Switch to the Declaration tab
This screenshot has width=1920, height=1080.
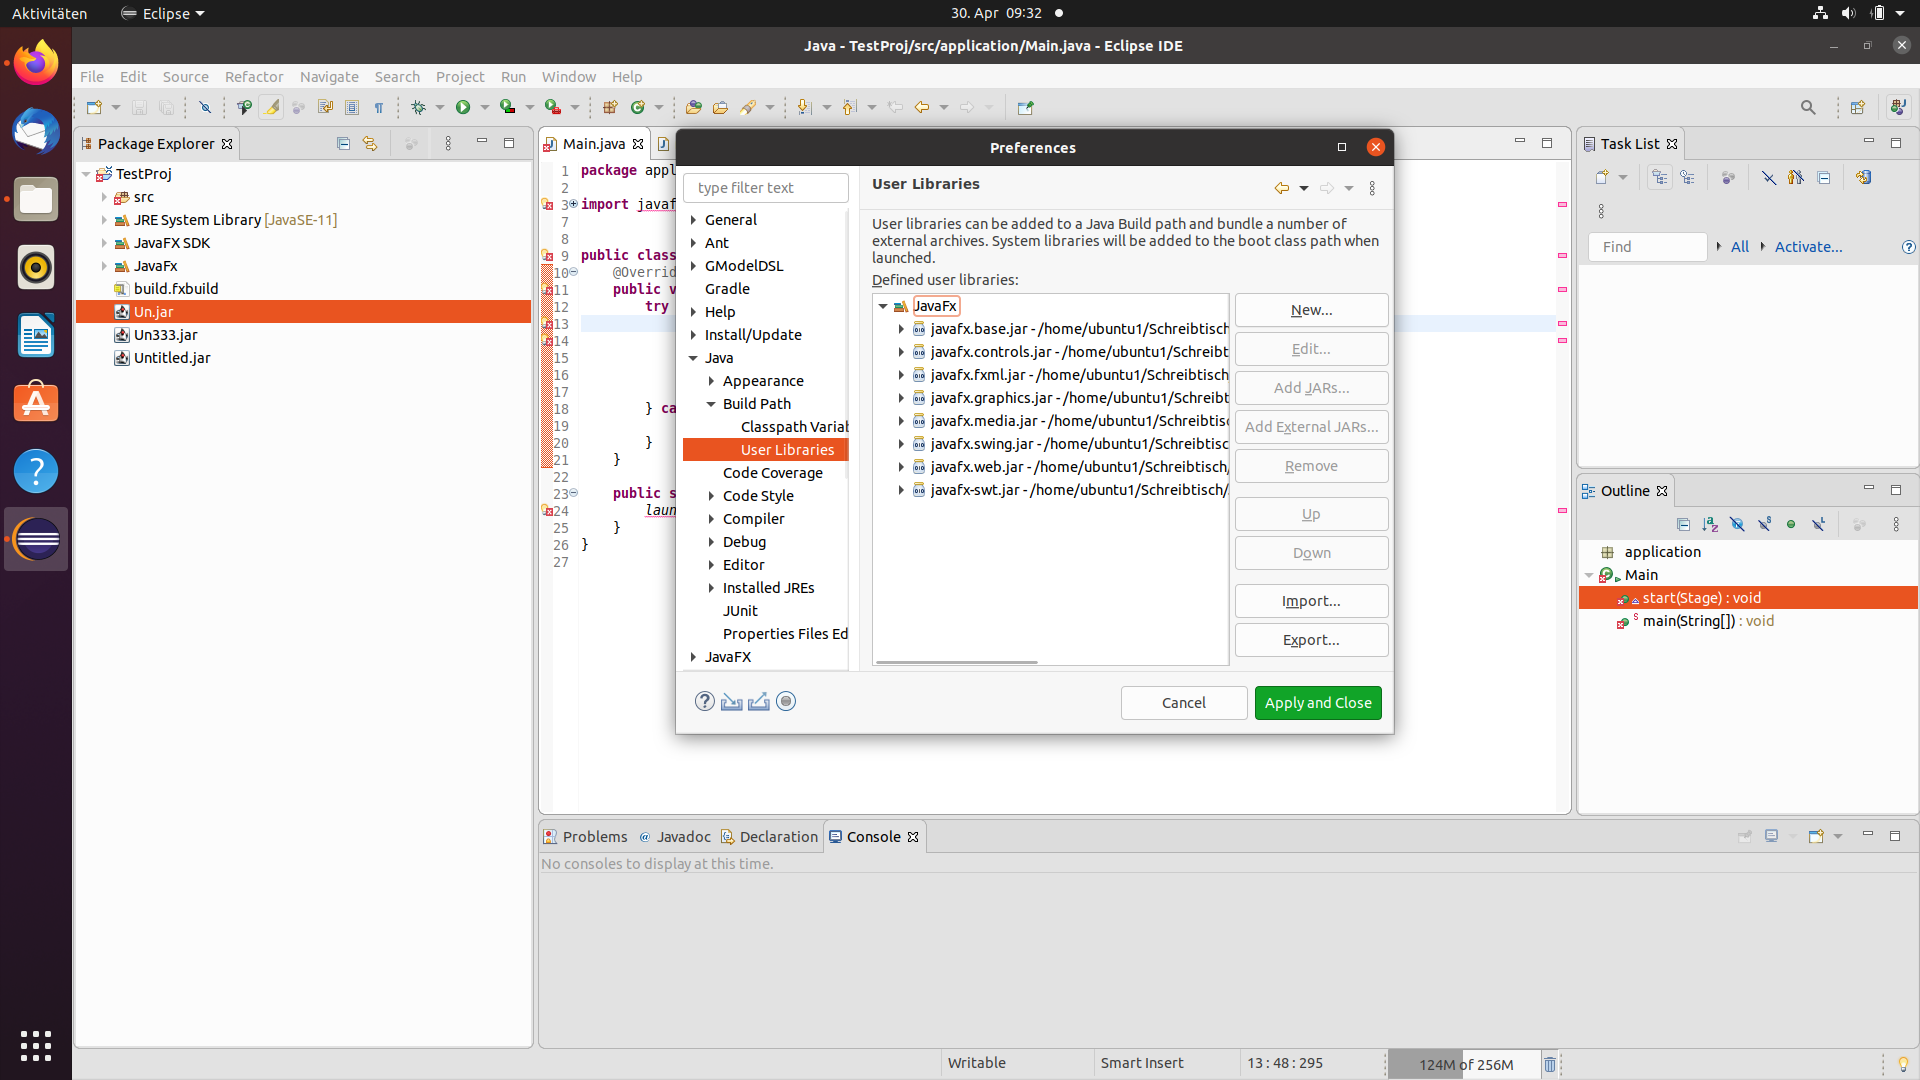click(x=770, y=837)
